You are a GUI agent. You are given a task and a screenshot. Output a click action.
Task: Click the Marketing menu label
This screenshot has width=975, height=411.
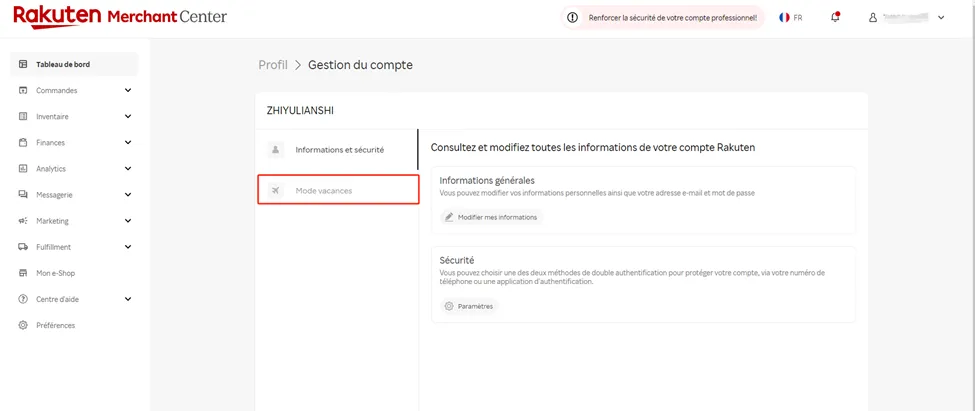[52, 221]
